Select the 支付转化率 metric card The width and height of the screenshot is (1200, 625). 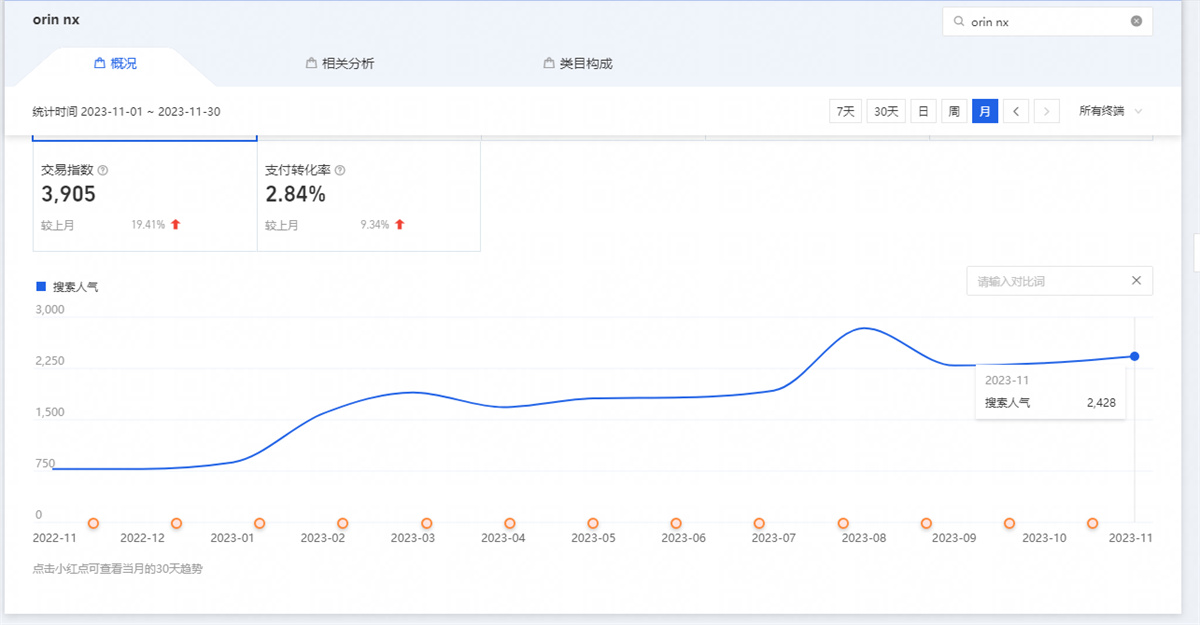(x=369, y=196)
